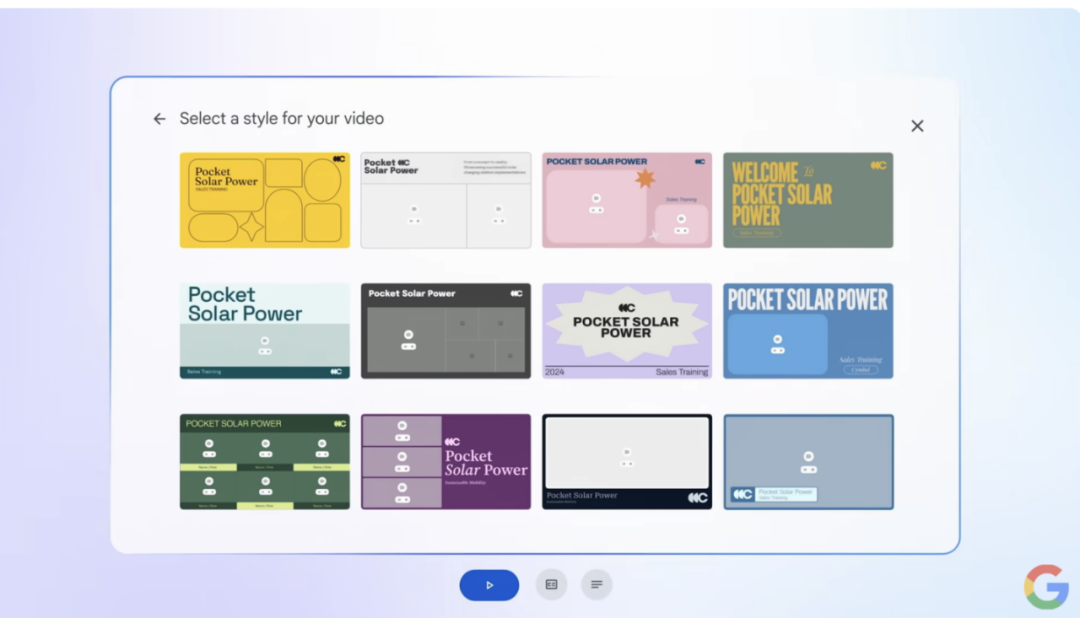Viewport: 1080px width, 618px height.
Task: Select the black framed white screen style
Action: coord(627,462)
